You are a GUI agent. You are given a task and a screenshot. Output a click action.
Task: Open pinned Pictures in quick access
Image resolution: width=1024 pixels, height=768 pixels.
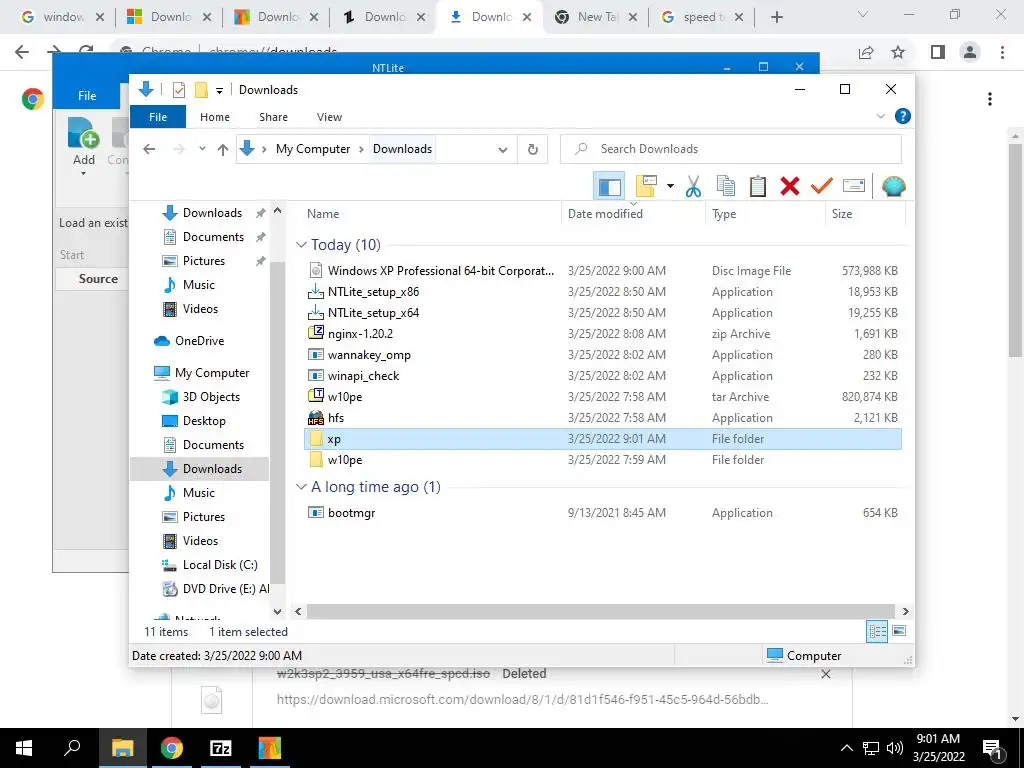[204, 261]
